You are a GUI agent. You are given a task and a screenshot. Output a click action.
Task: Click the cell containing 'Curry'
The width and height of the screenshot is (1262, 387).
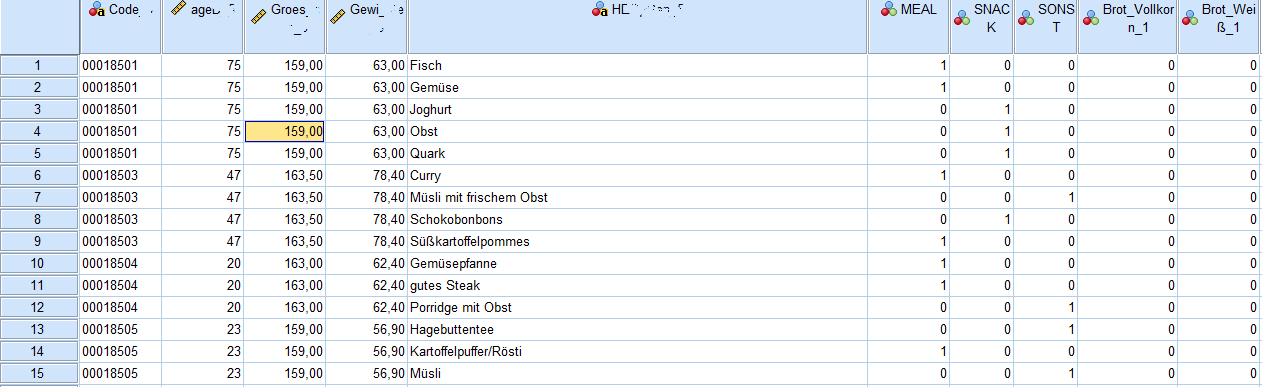(x=637, y=176)
